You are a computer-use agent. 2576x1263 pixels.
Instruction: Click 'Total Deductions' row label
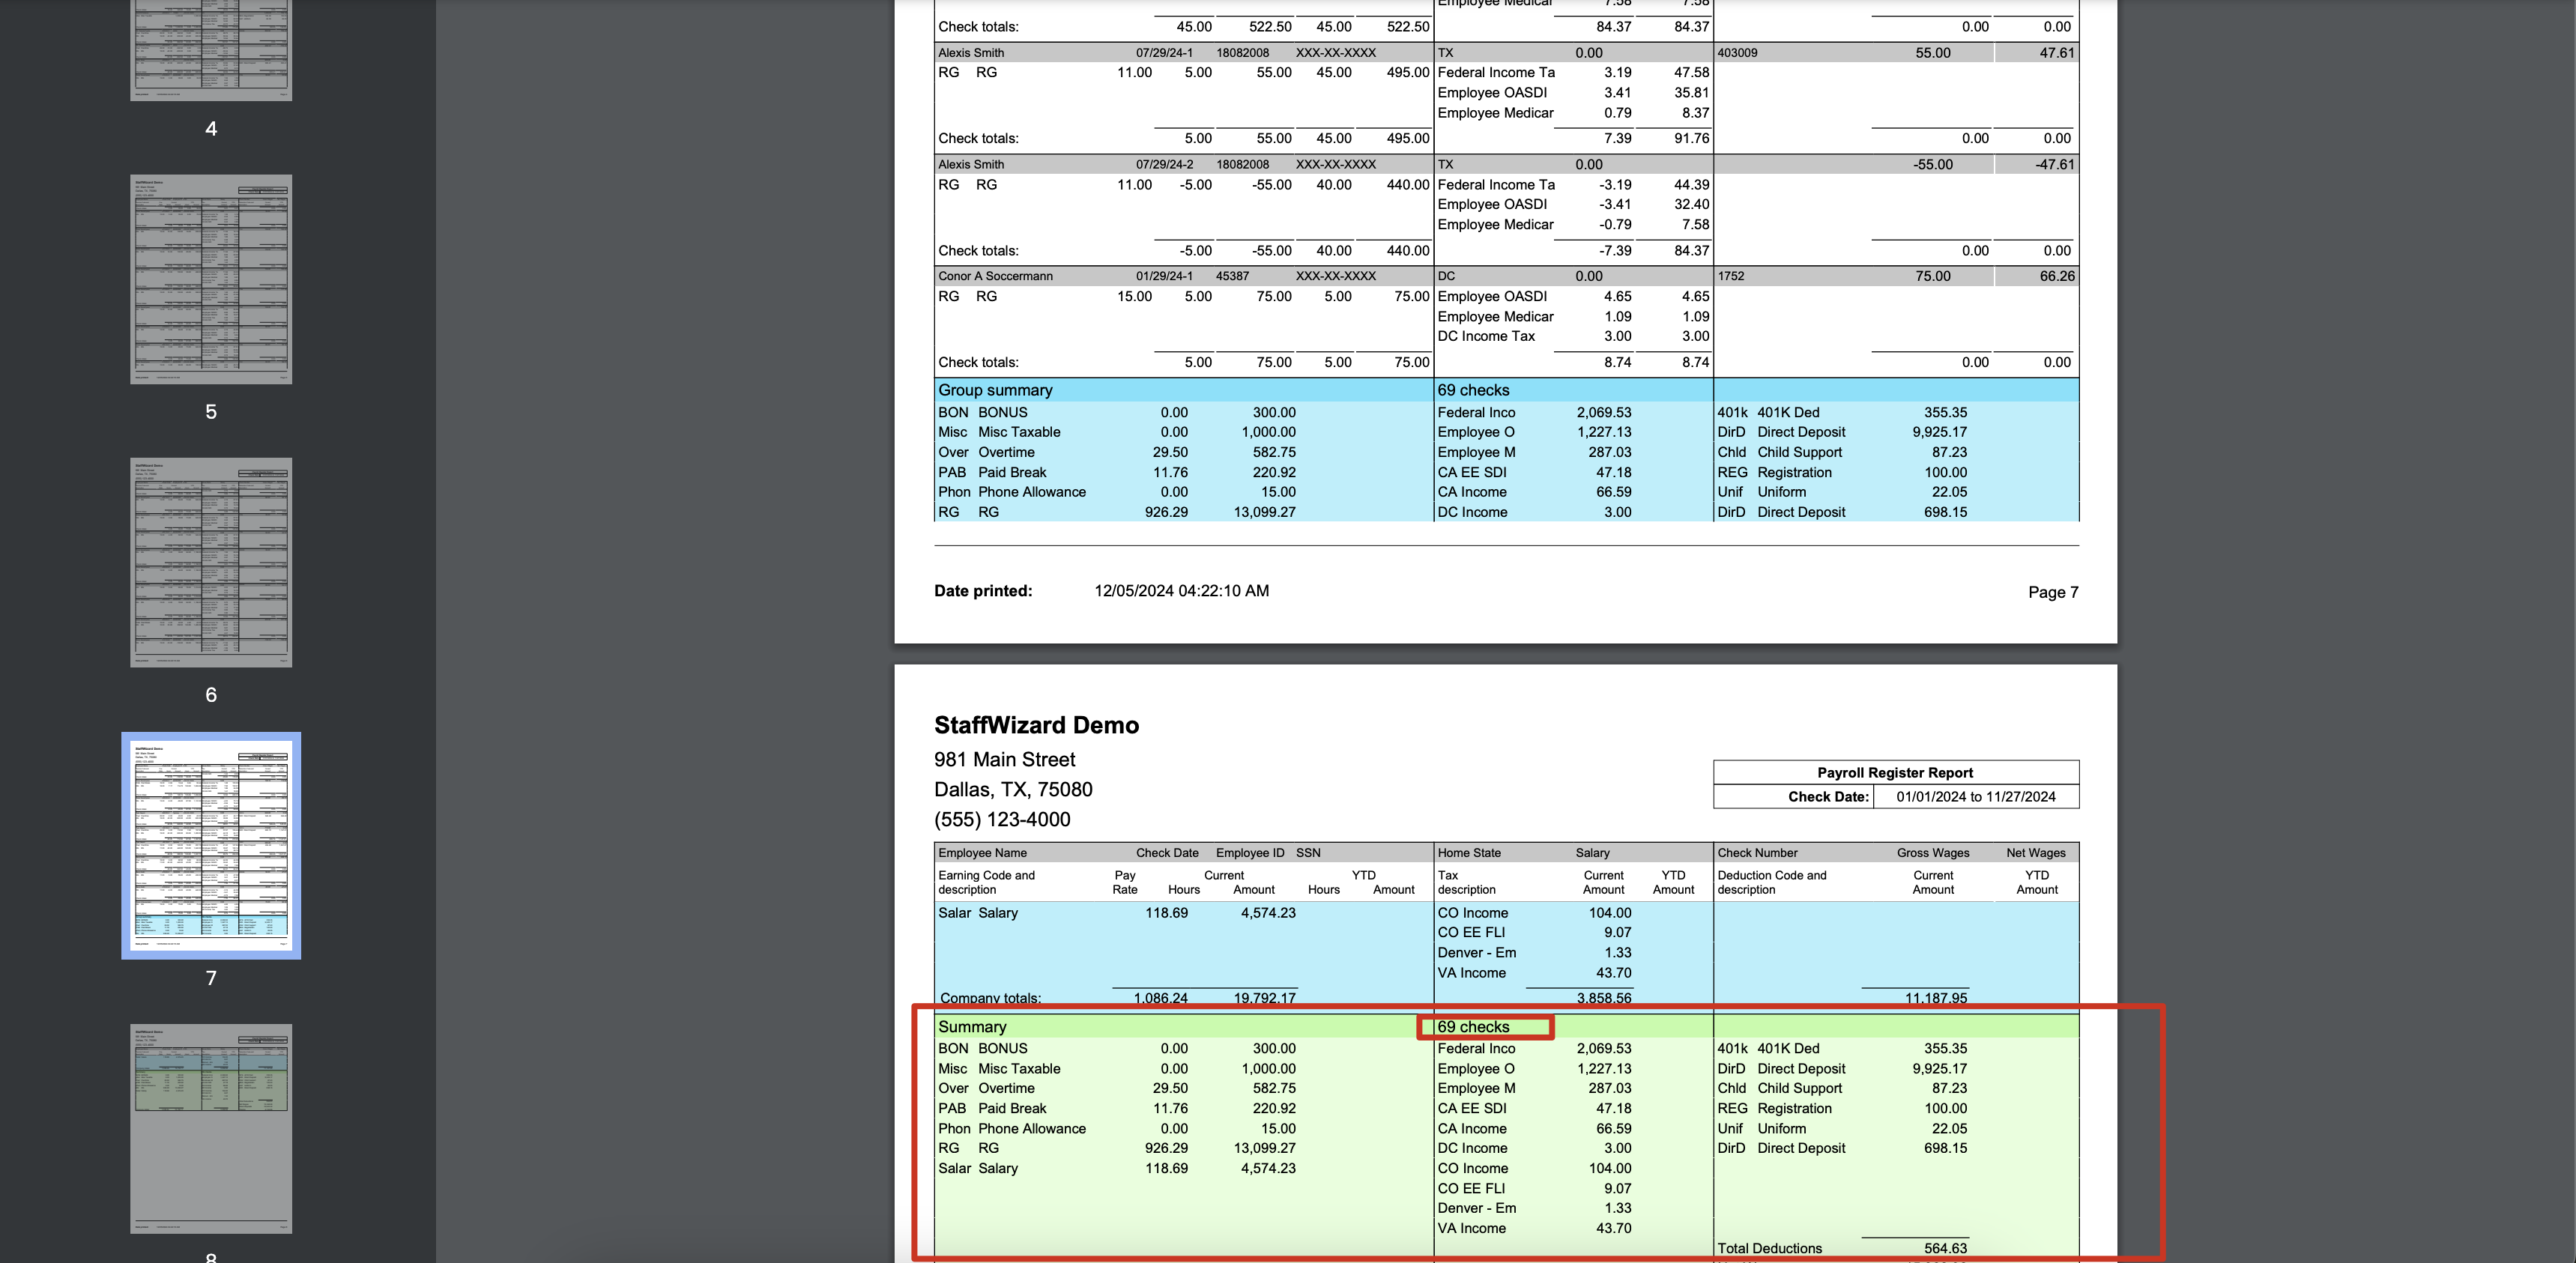(1769, 1248)
